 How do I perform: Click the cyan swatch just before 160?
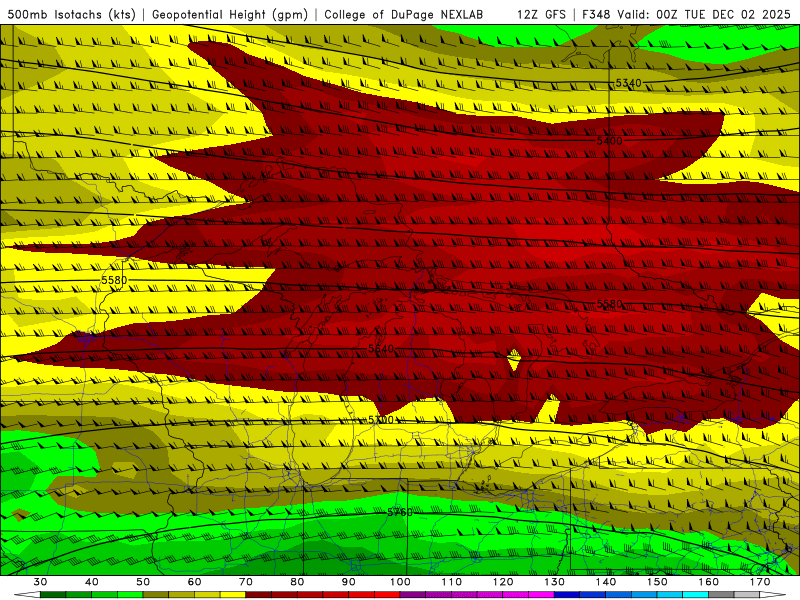click(695, 595)
